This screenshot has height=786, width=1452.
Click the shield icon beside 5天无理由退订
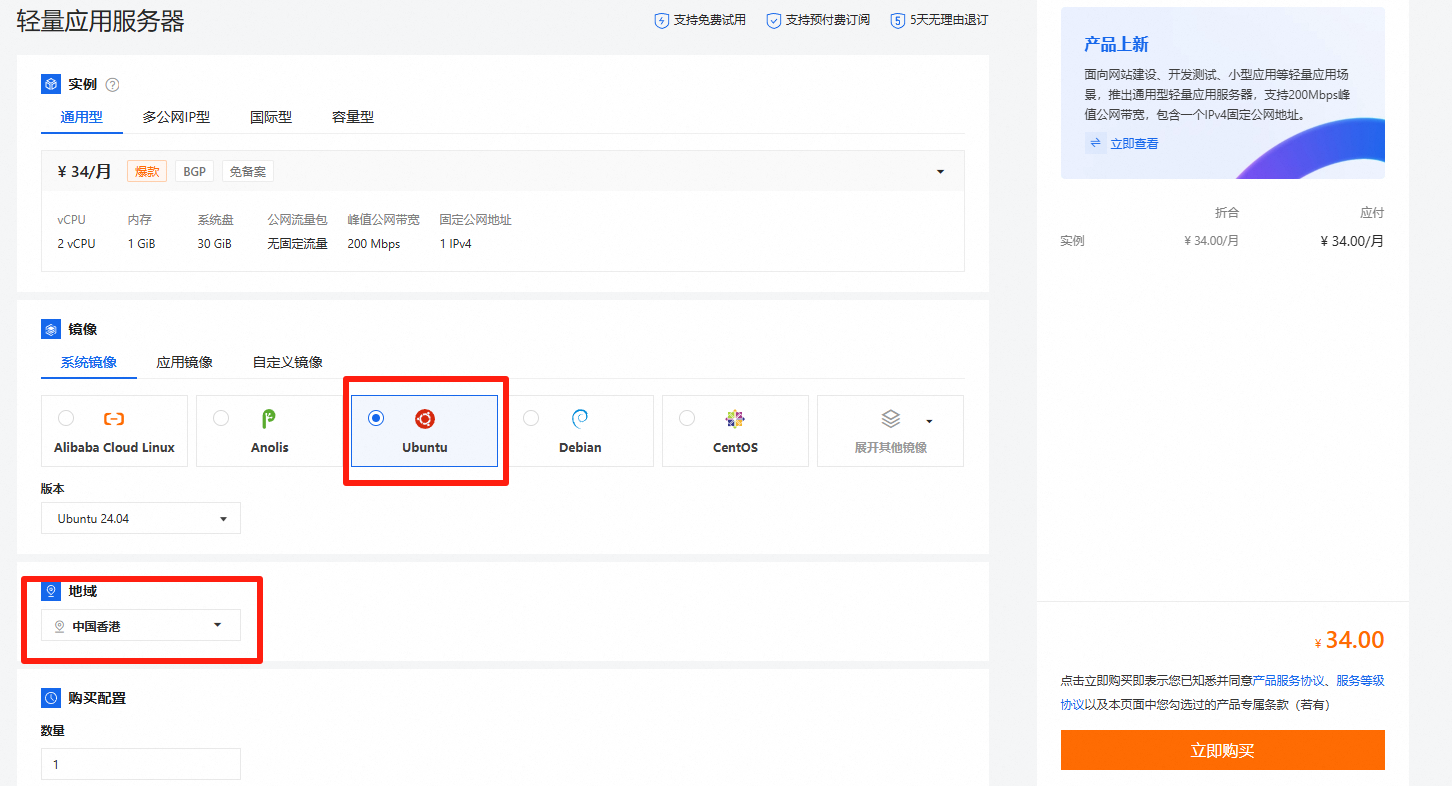898,20
